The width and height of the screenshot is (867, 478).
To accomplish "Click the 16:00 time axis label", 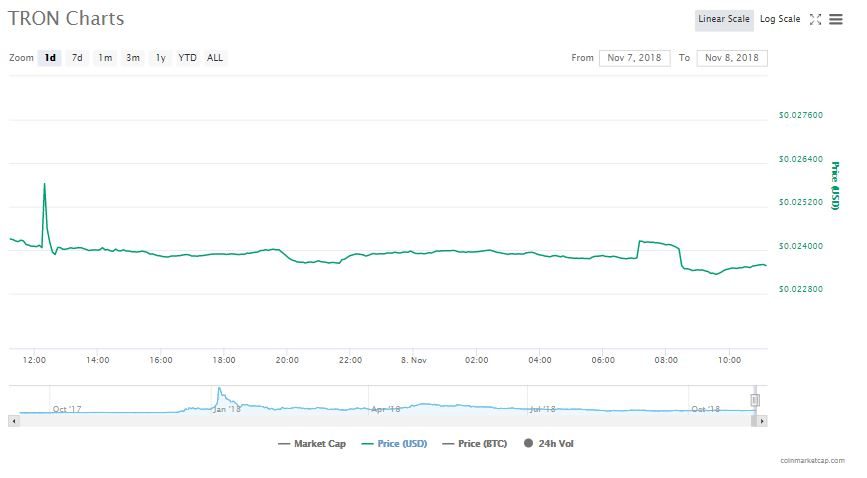I will click(161, 360).
